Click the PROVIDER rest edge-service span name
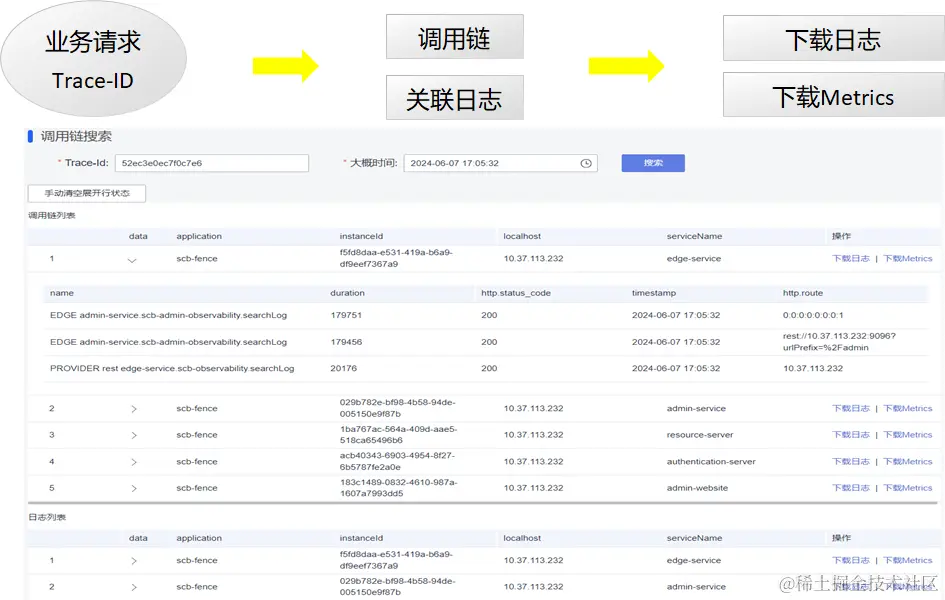 pos(172,368)
